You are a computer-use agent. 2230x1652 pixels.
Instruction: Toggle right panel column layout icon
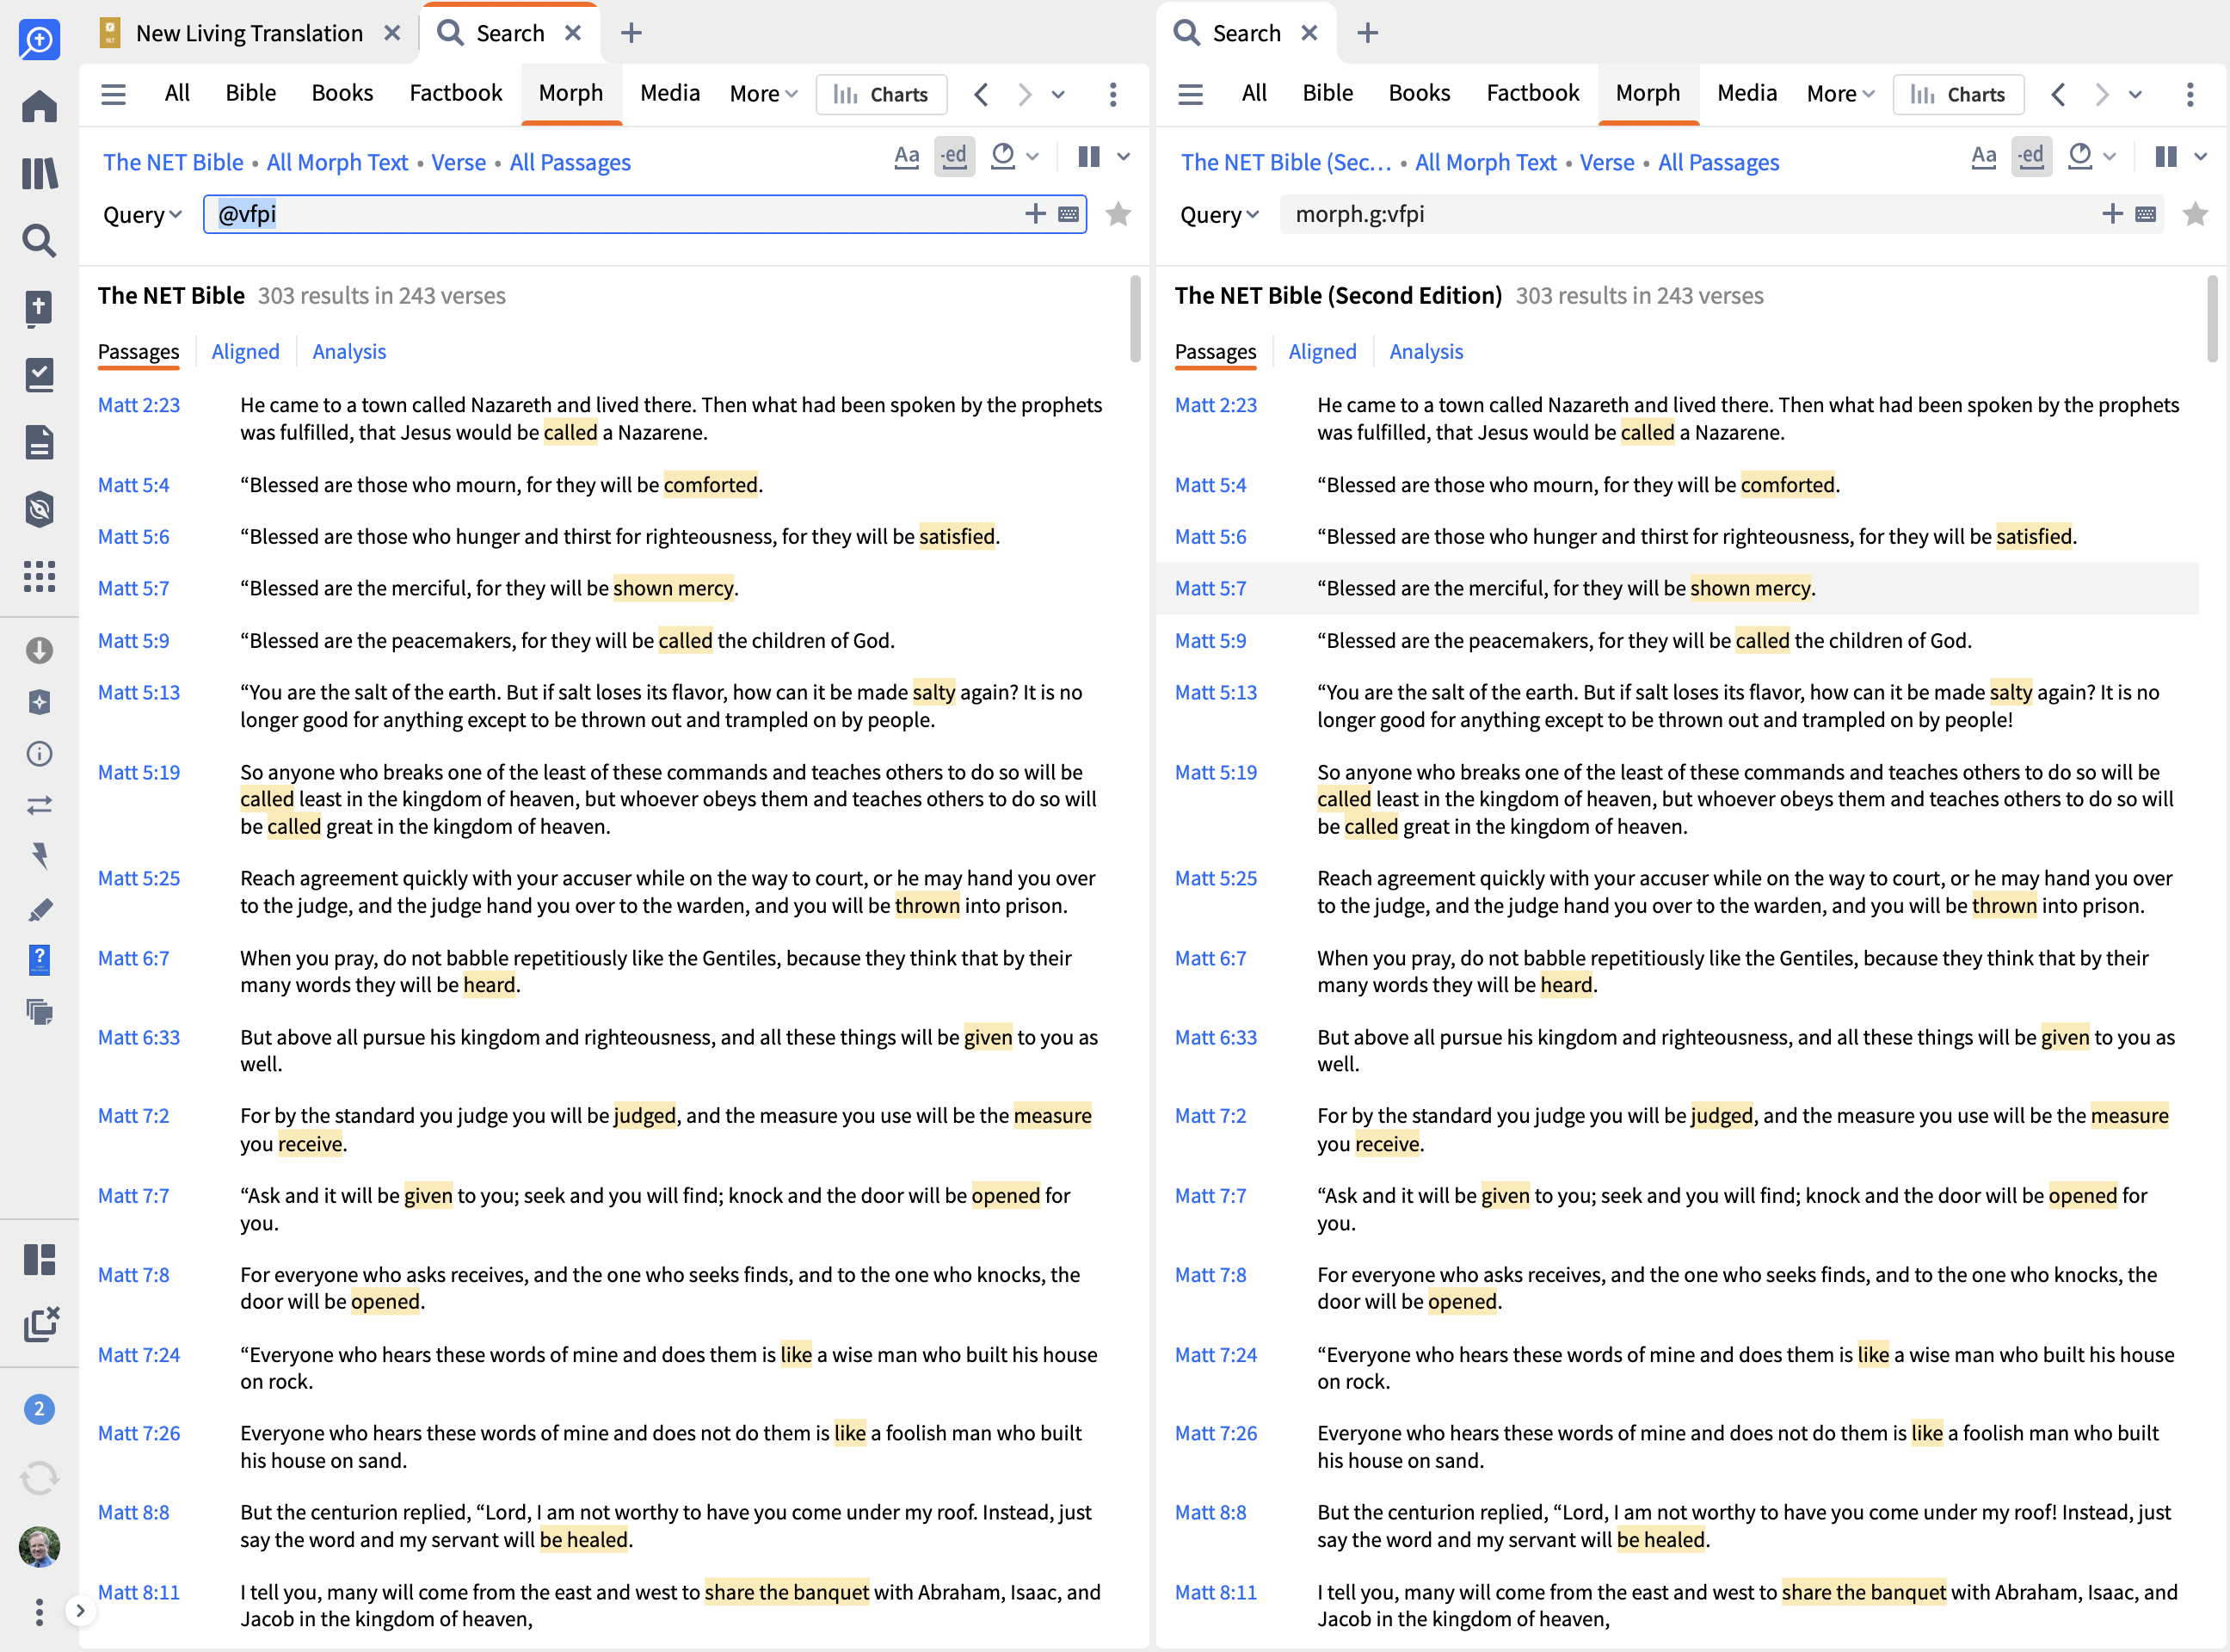2166,156
